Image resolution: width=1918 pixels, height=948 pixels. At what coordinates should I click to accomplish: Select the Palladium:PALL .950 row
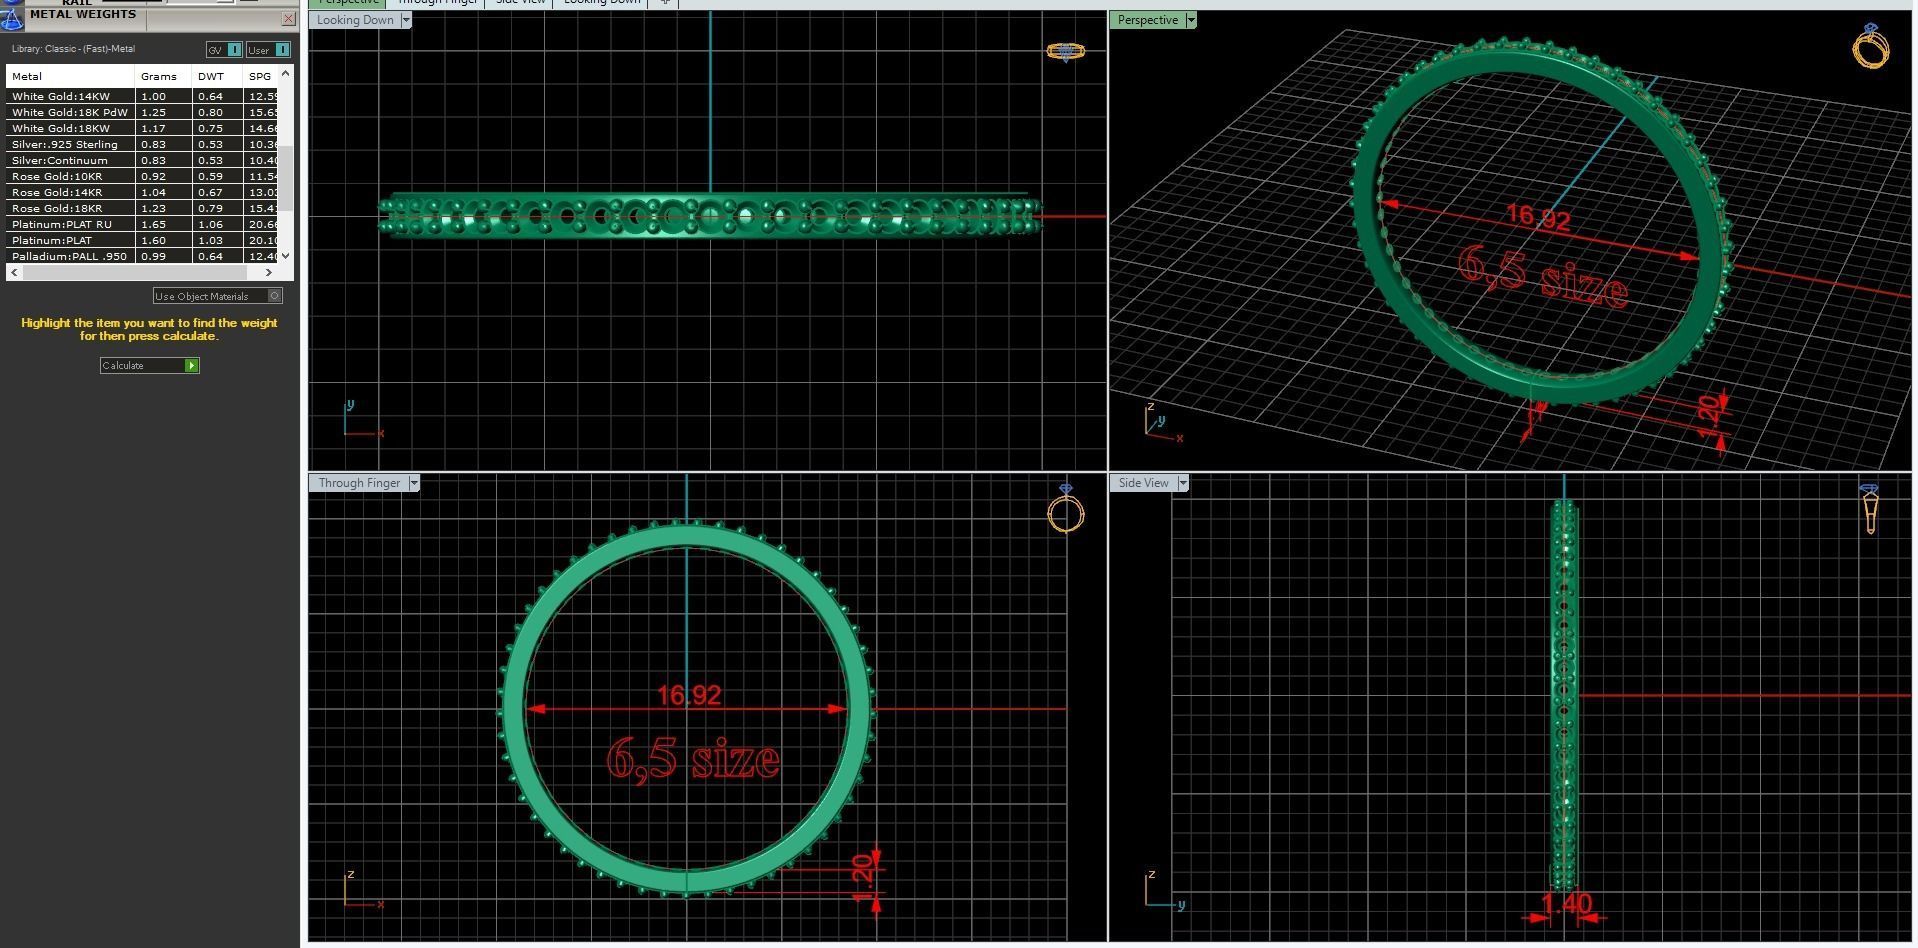(x=142, y=256)
